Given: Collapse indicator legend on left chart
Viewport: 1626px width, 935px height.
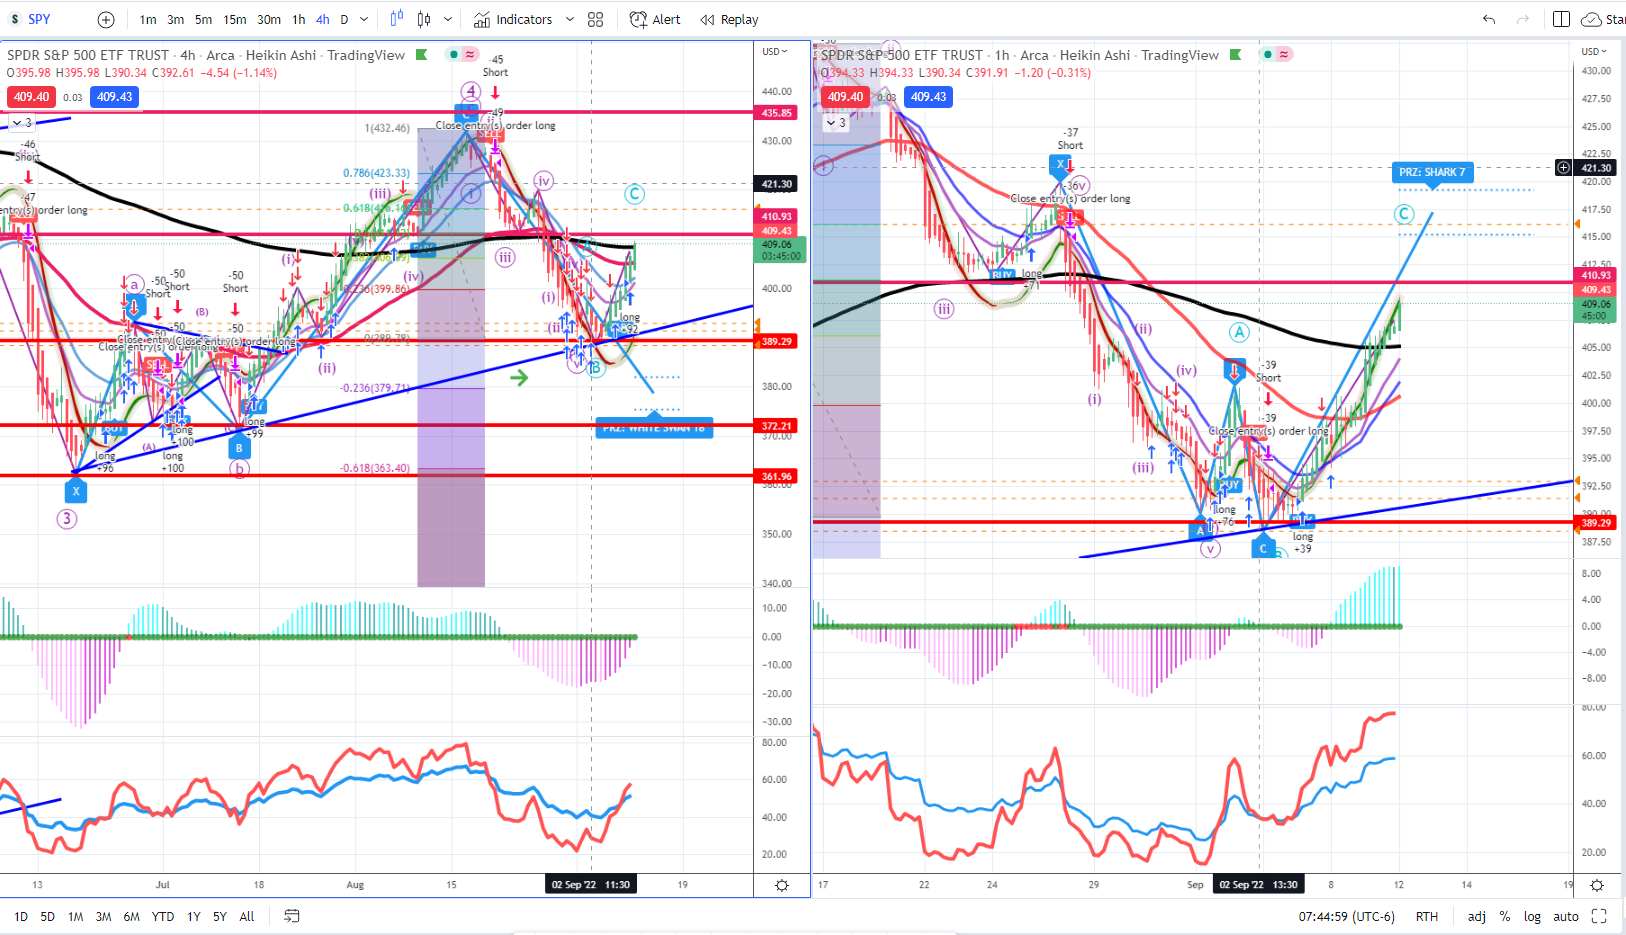Looking at the screenshot, I should 22,122.
